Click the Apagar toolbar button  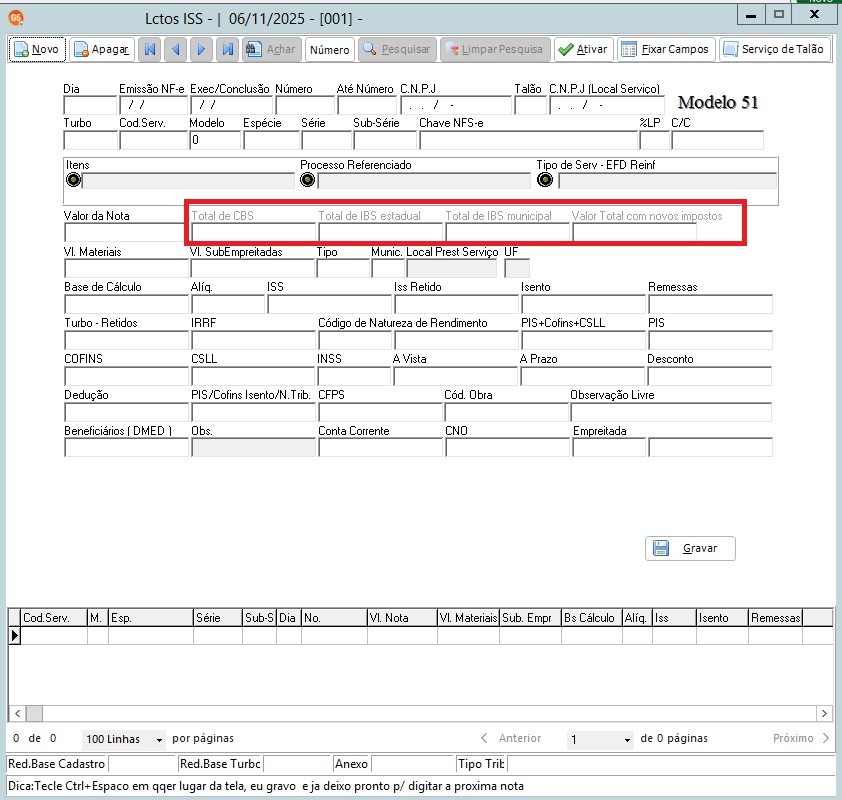(102, 49)
